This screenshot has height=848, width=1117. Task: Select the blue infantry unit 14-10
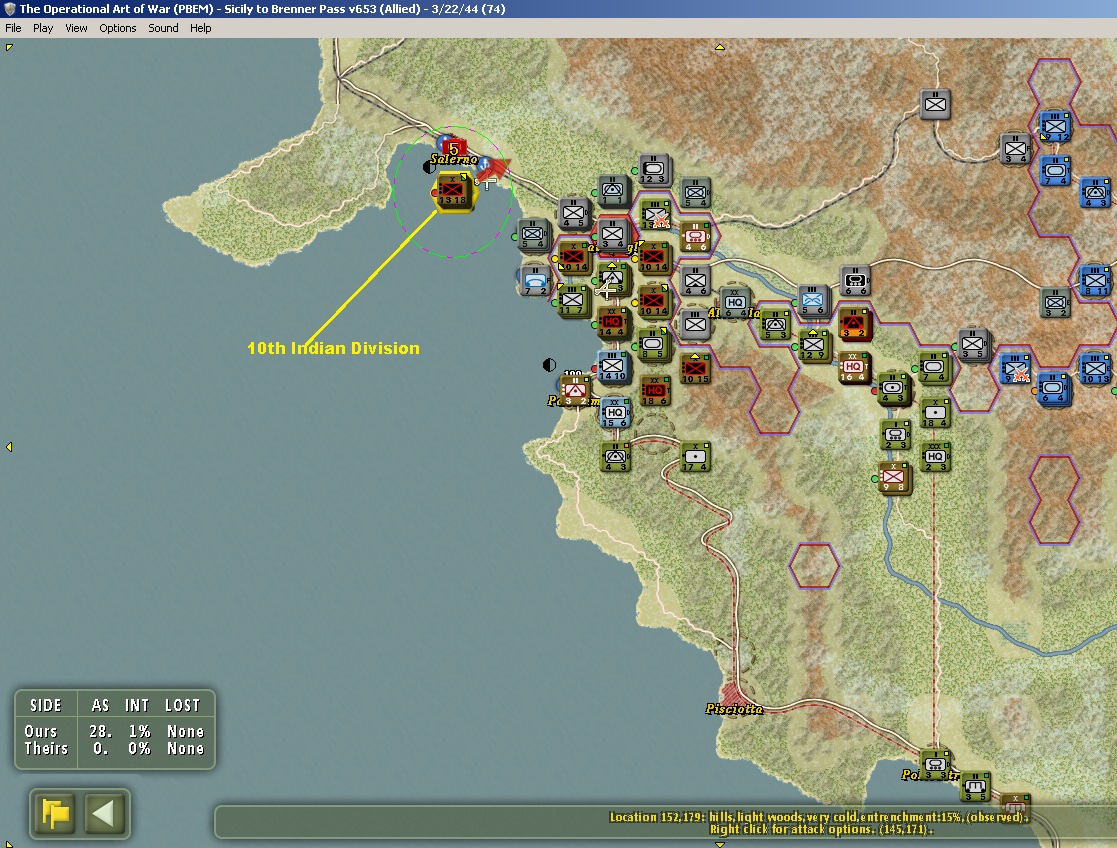coord(613,366)
